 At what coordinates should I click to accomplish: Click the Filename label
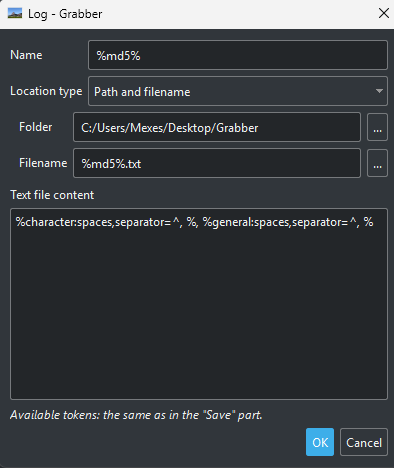click(43, 163)
